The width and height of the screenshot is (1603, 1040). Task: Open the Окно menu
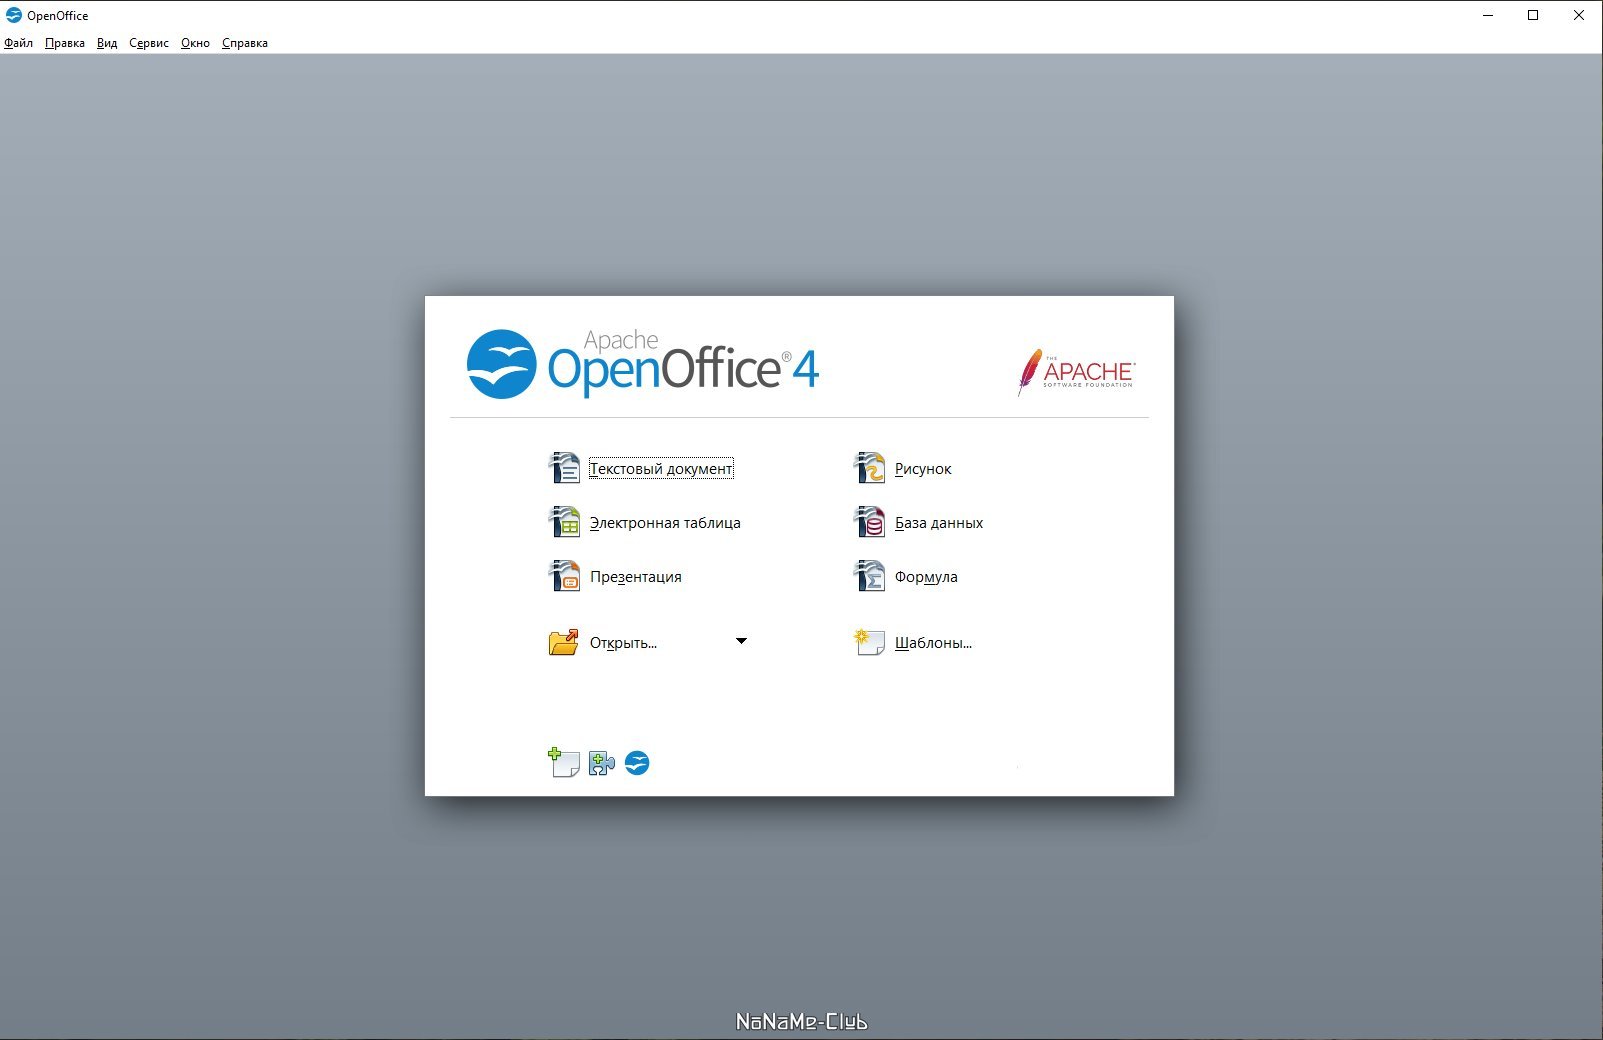pos(195,43)
